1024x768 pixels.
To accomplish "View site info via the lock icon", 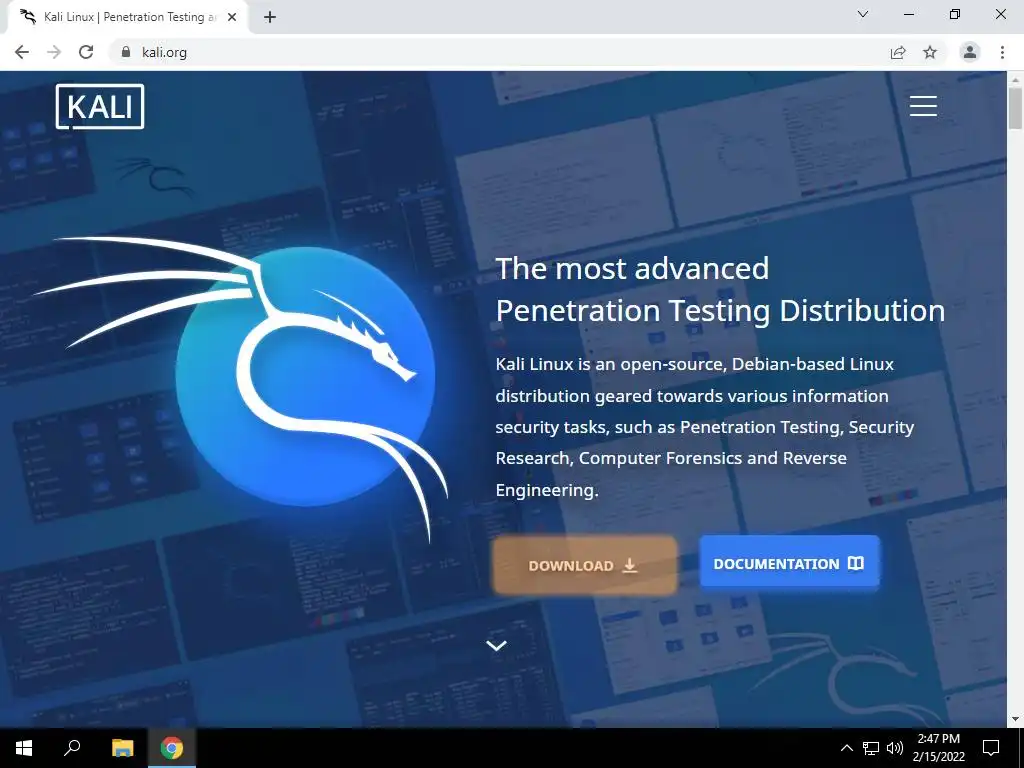I will (x=126, y=52).
